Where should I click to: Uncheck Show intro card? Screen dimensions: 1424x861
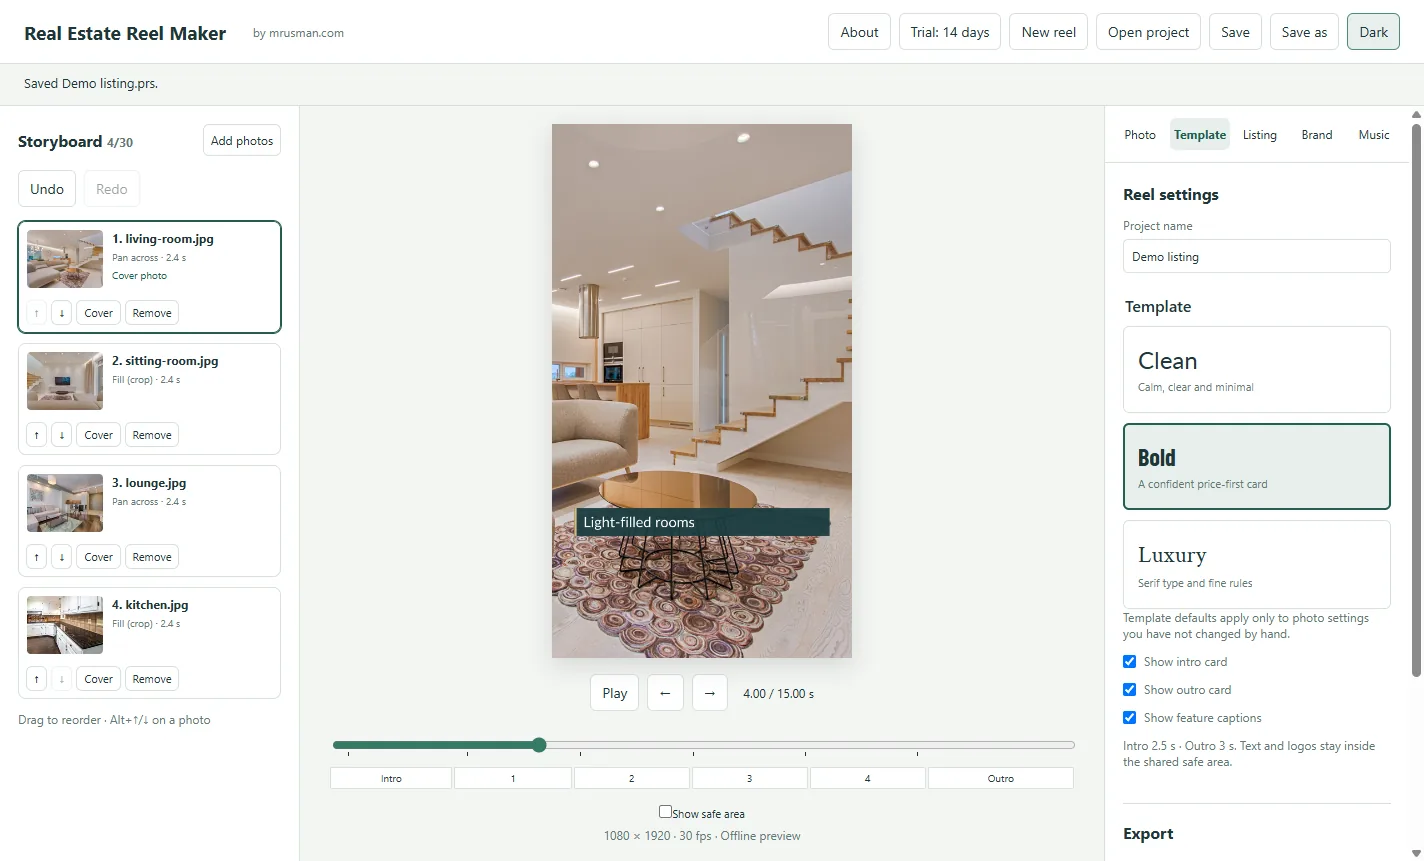click(1130, 662)
